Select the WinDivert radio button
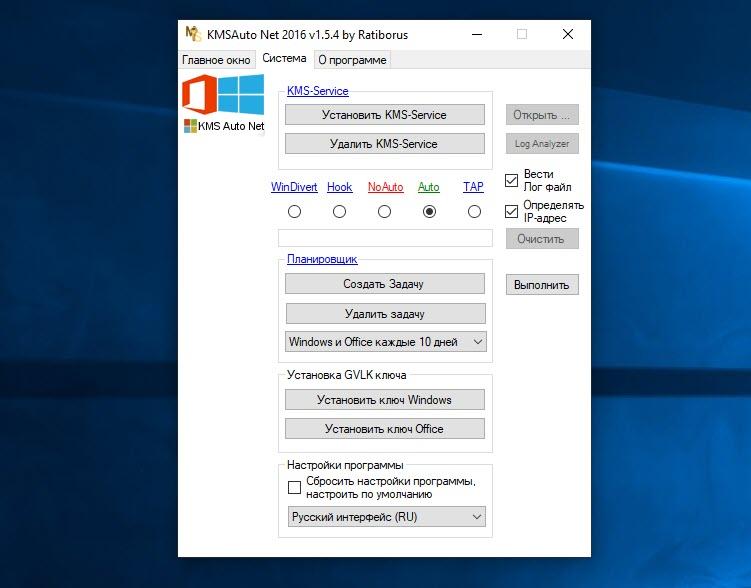This screenshot has height=588, width=751. click(x=295, y=211)
